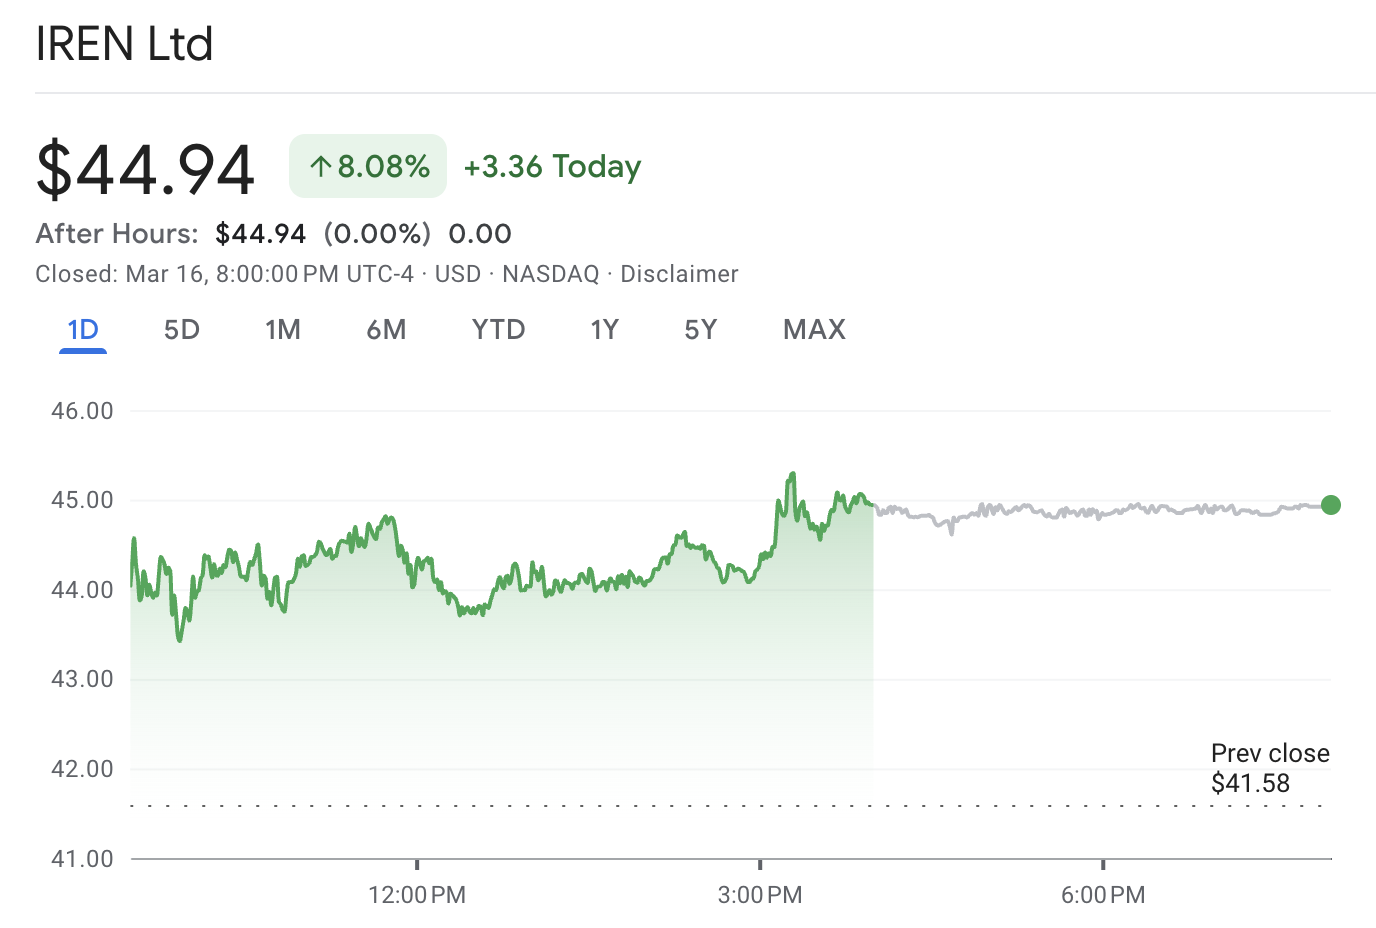Click the 12:00 PM axis tick label
The width and height of the screenshot is (1376, 928).
point(417,895)
